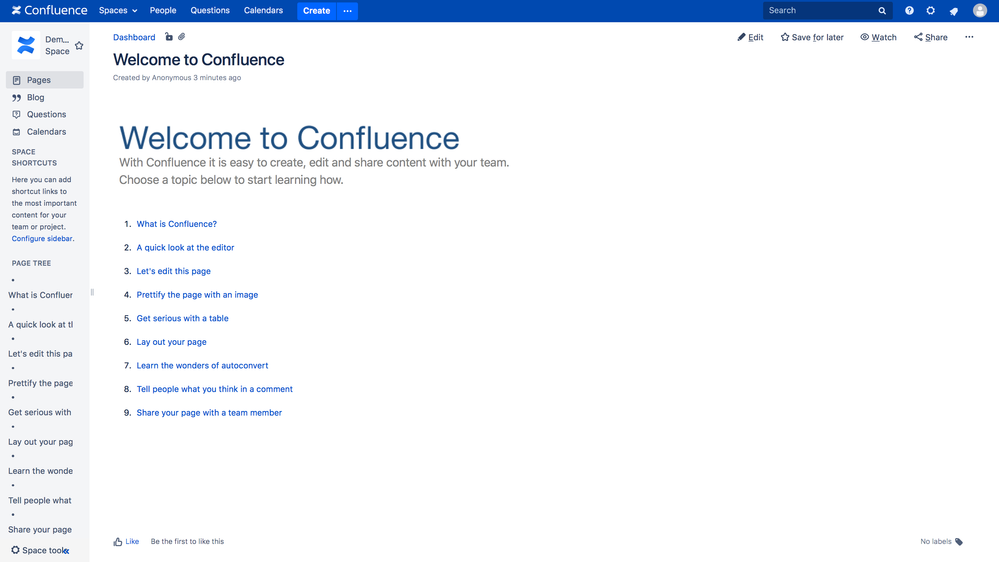Open 'Tell people what you think in a comment'
This screenshot has height=562, width=999.
pyautogui.click(x=215, y=389)
